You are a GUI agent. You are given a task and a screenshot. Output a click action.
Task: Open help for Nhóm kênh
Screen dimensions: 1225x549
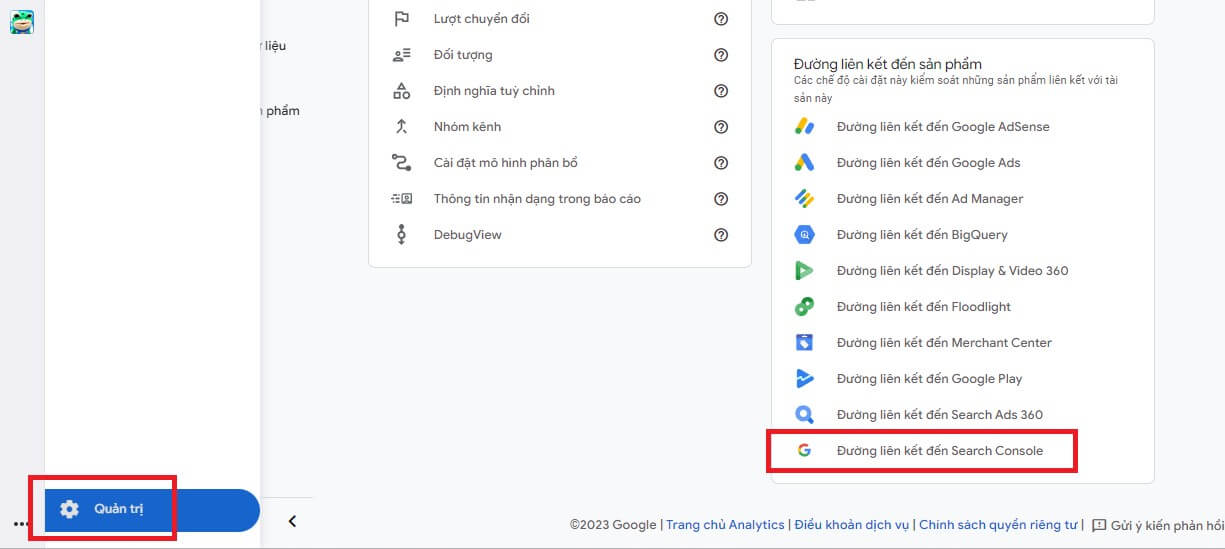click(x=721, y=127)
